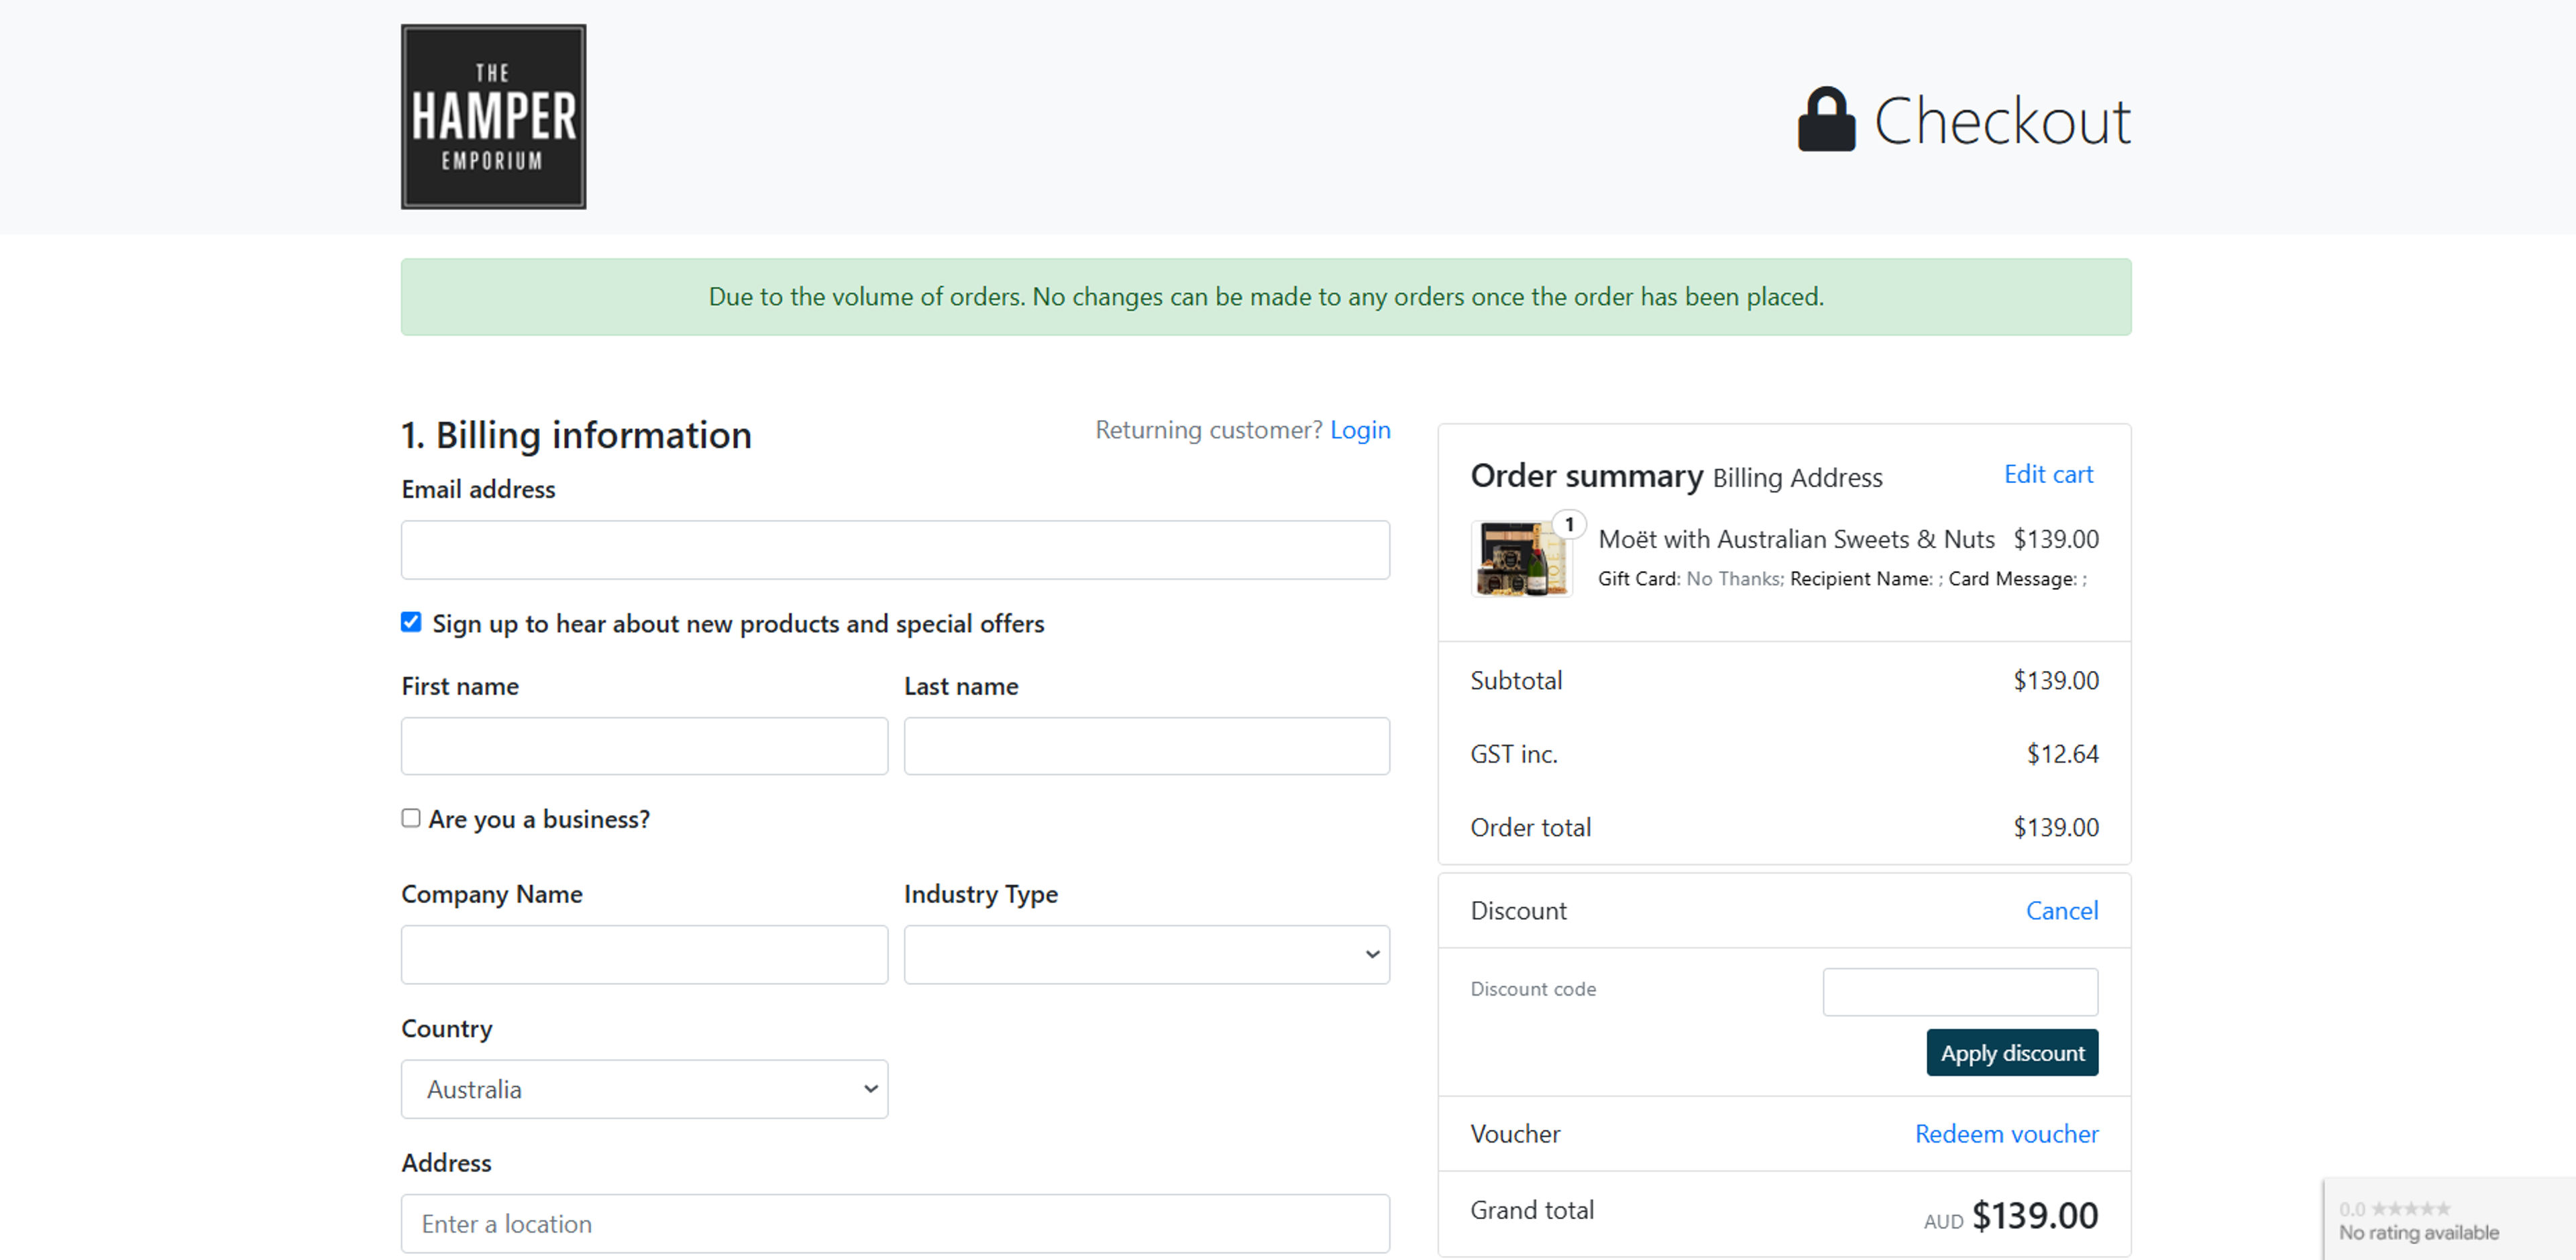The image size is (2576, 1260).
Task: Click the Checkout padlock icon
Action: pyautogui.click(x=1826, y=119)
